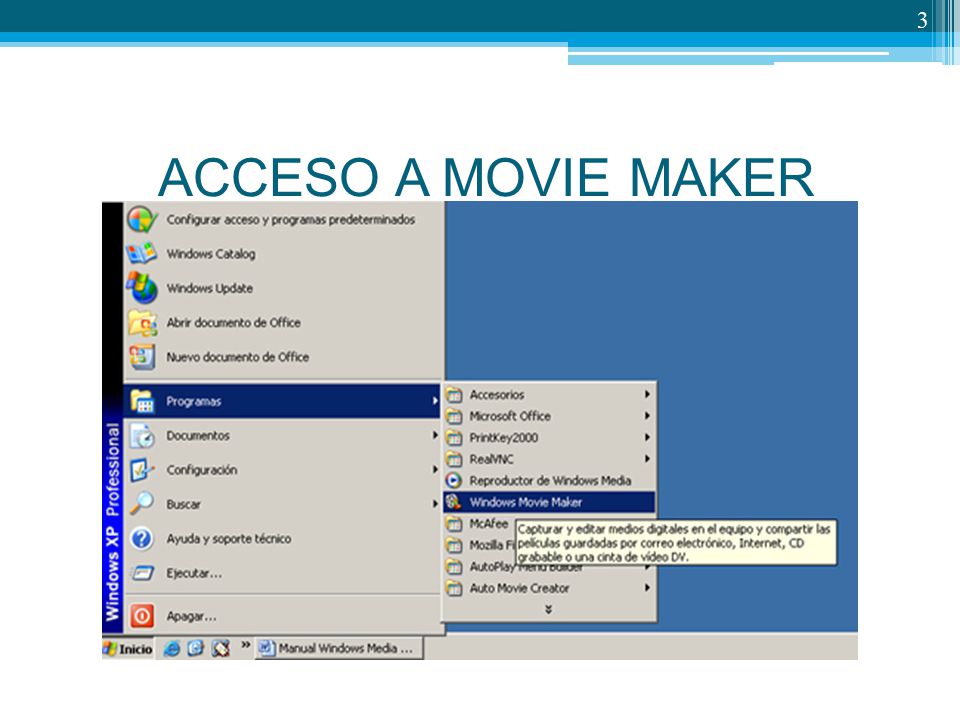Click the AutoPlay Menu Builder folder icon
Viewport: 960px width, 720px height.
pyautogui.click(x=454, y=566)
